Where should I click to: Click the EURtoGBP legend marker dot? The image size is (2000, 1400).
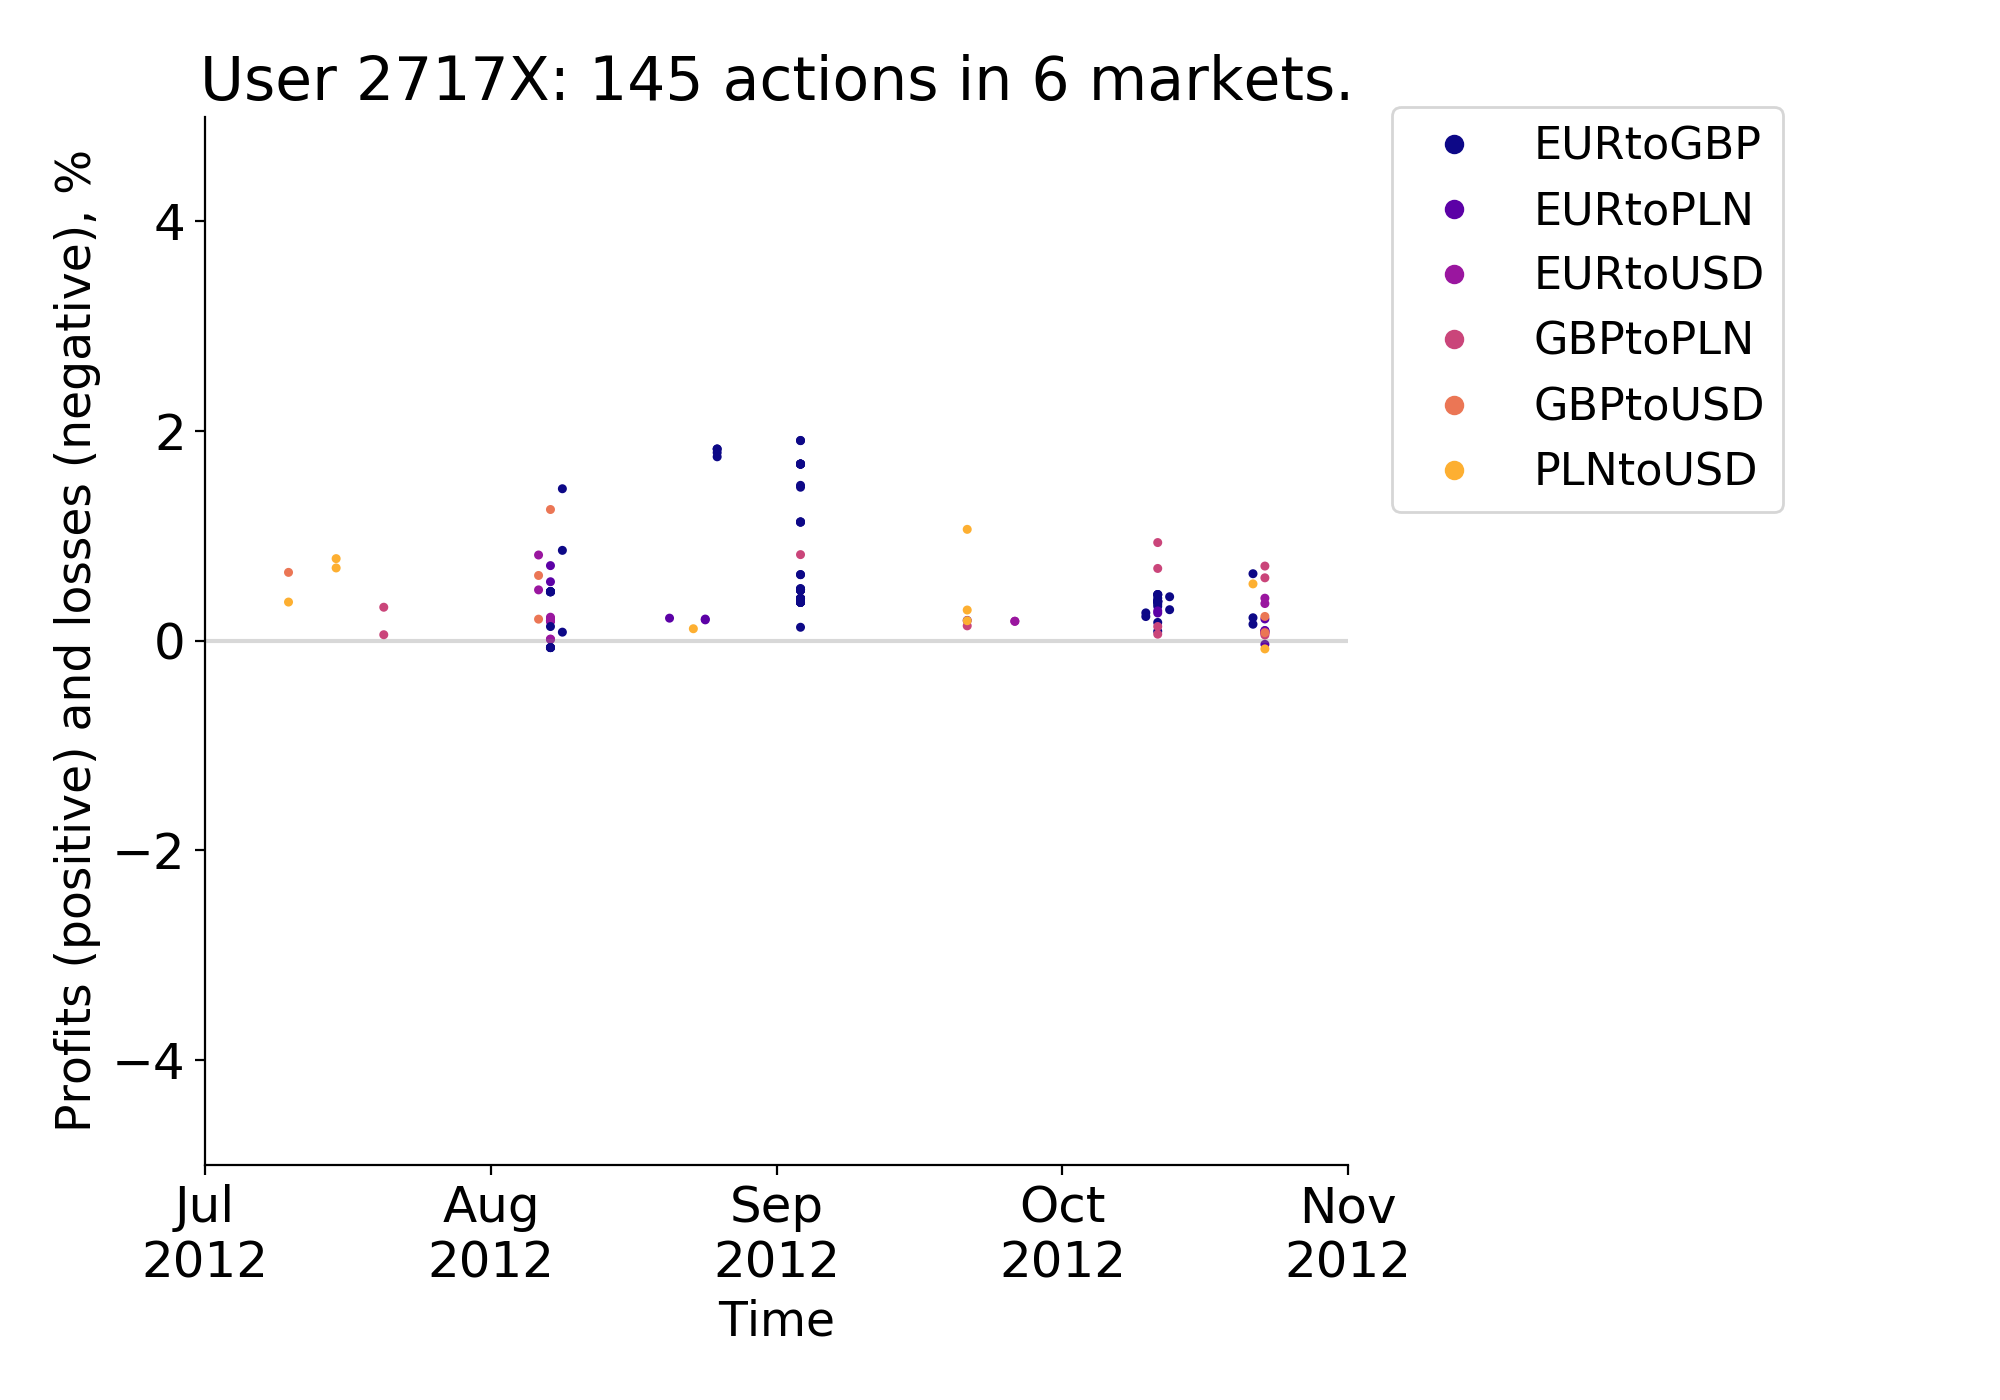click(x=1454, y=145)
